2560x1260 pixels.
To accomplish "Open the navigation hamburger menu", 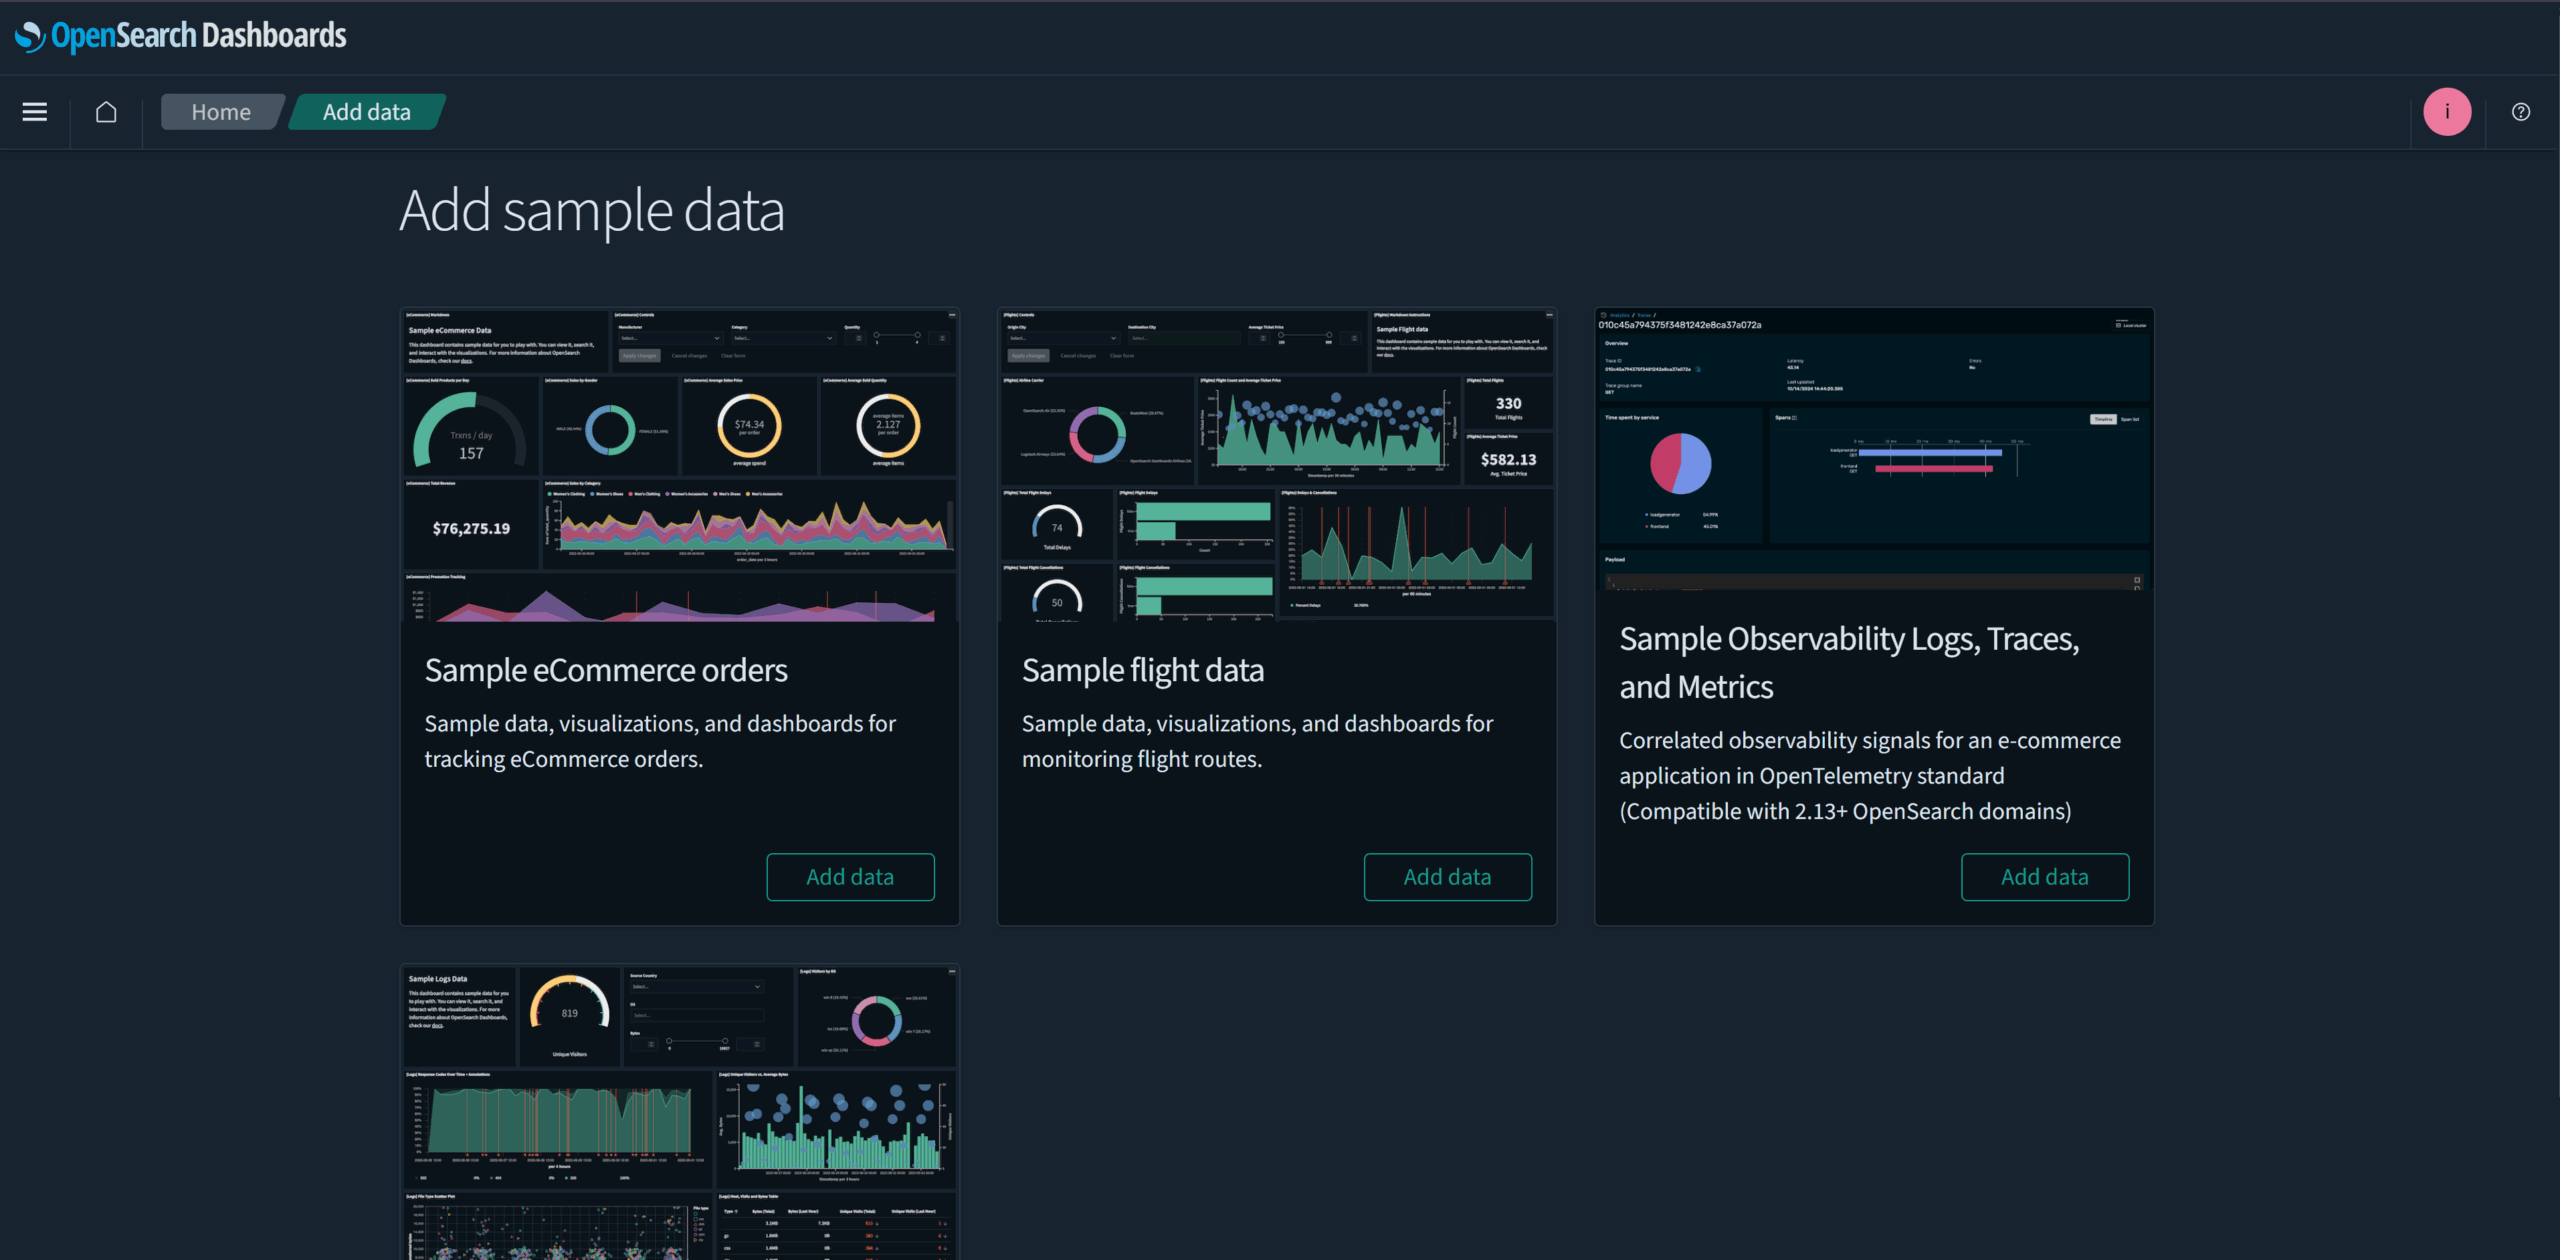I will (x=34, y=112).
